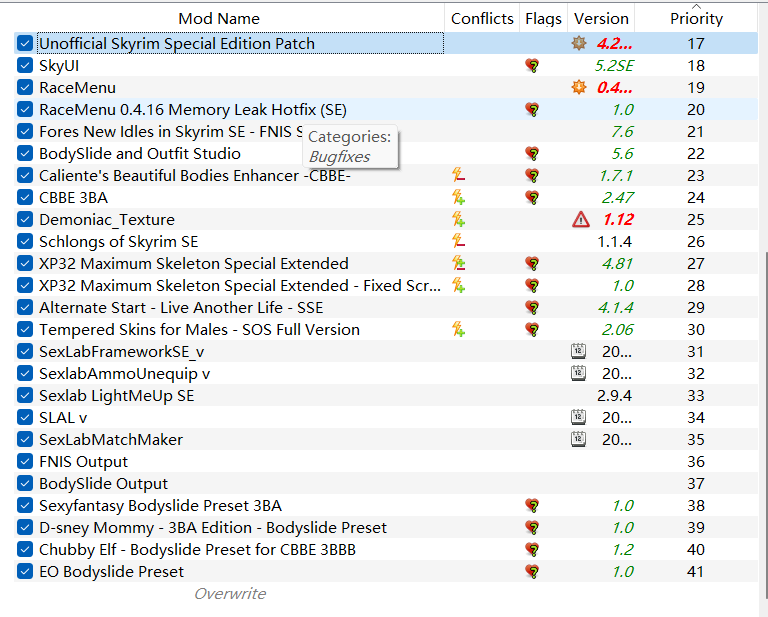Click the conflict icon for XP32 Maximum Skeleton version 4.81
The image size is (768, 617).
[458, 263]
